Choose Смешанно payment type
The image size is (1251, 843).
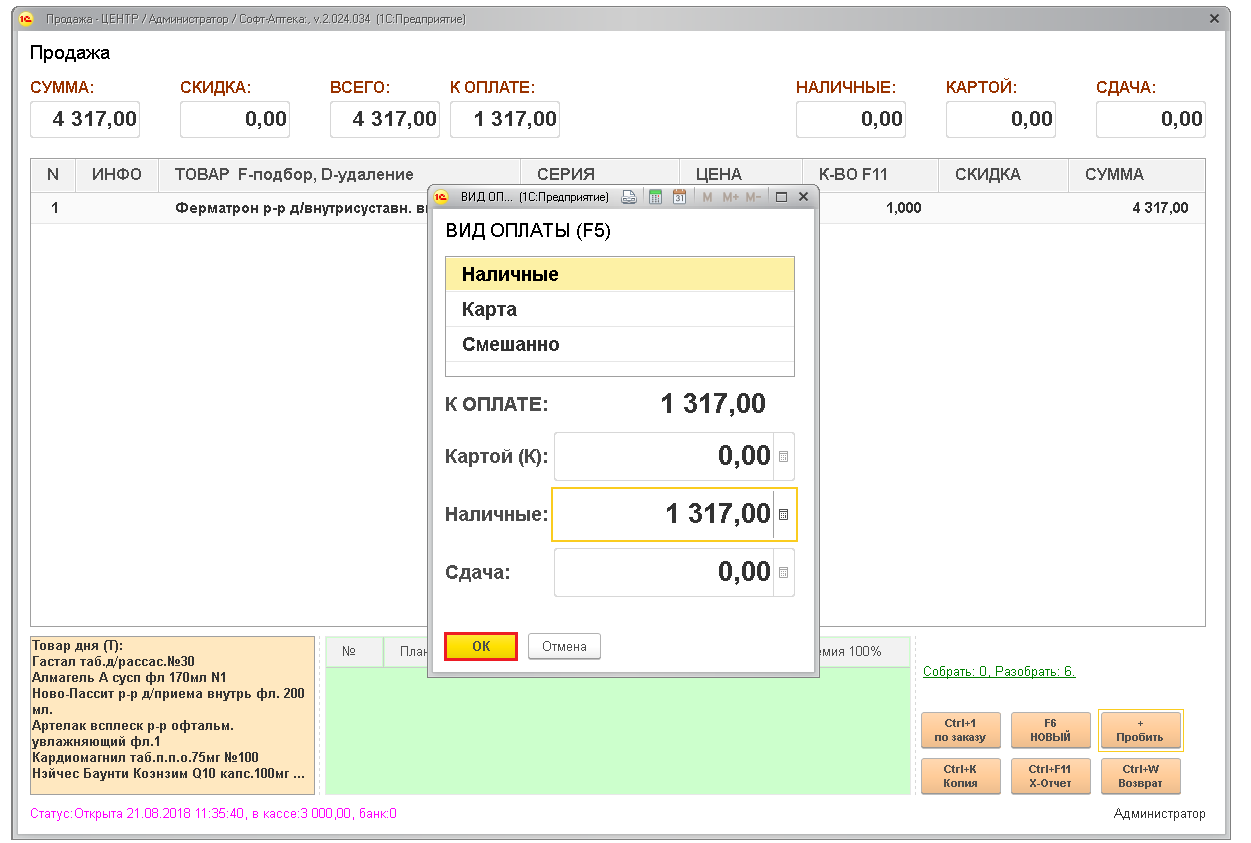coord(619,344)
